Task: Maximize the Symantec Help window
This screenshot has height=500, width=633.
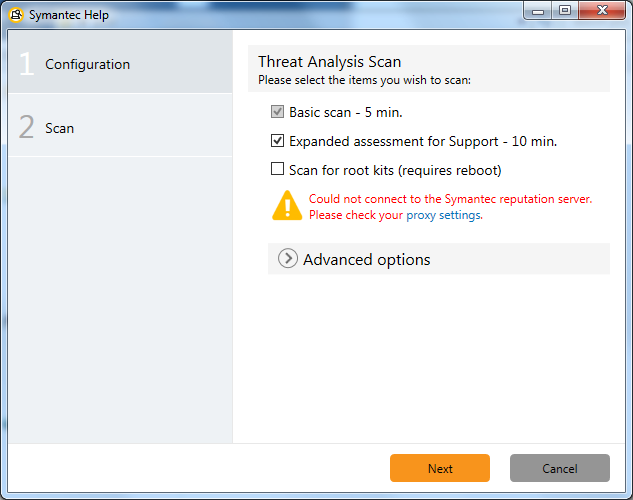Action: (565, 11)
